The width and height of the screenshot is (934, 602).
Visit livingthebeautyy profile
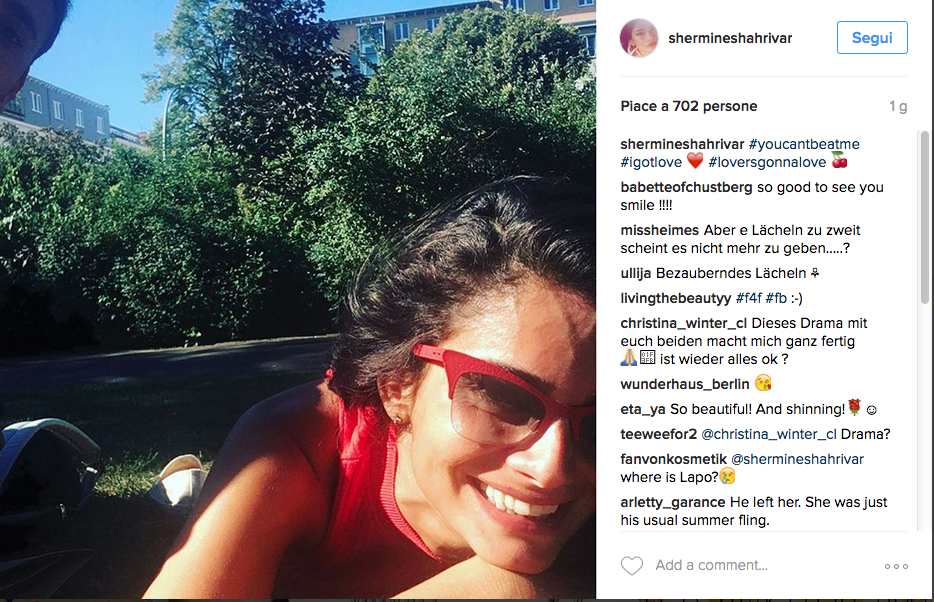(675, 298)
